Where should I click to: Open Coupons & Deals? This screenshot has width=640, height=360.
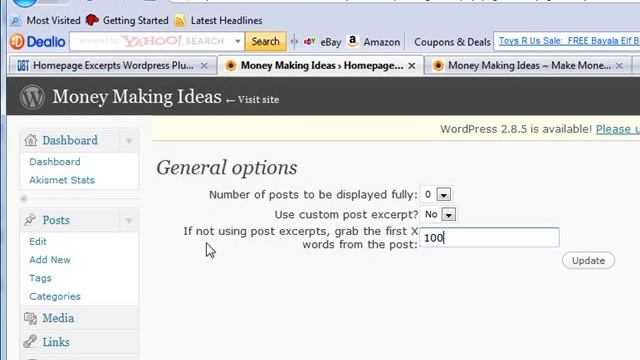[x=452, y=42]
